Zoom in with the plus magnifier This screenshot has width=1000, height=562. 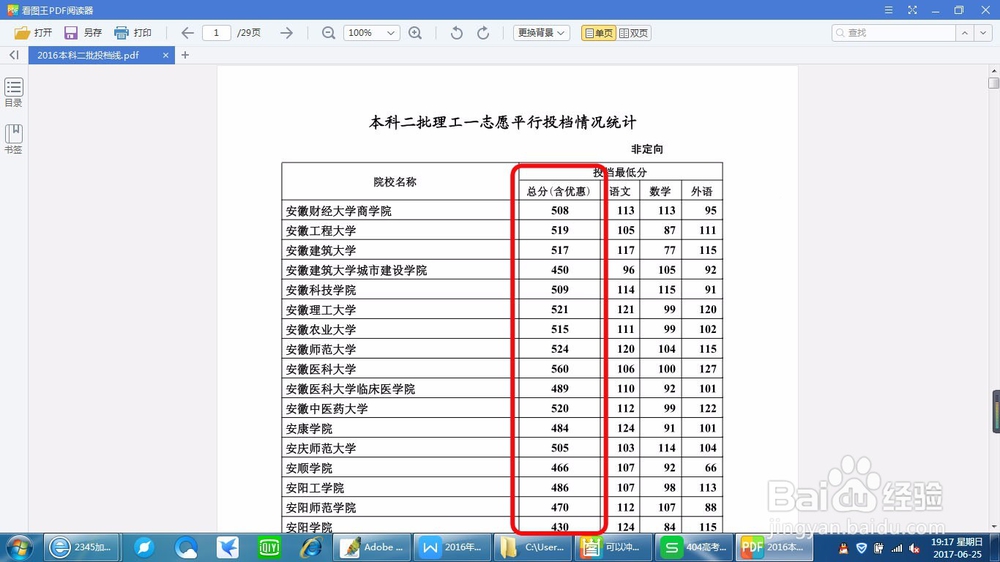415,33
